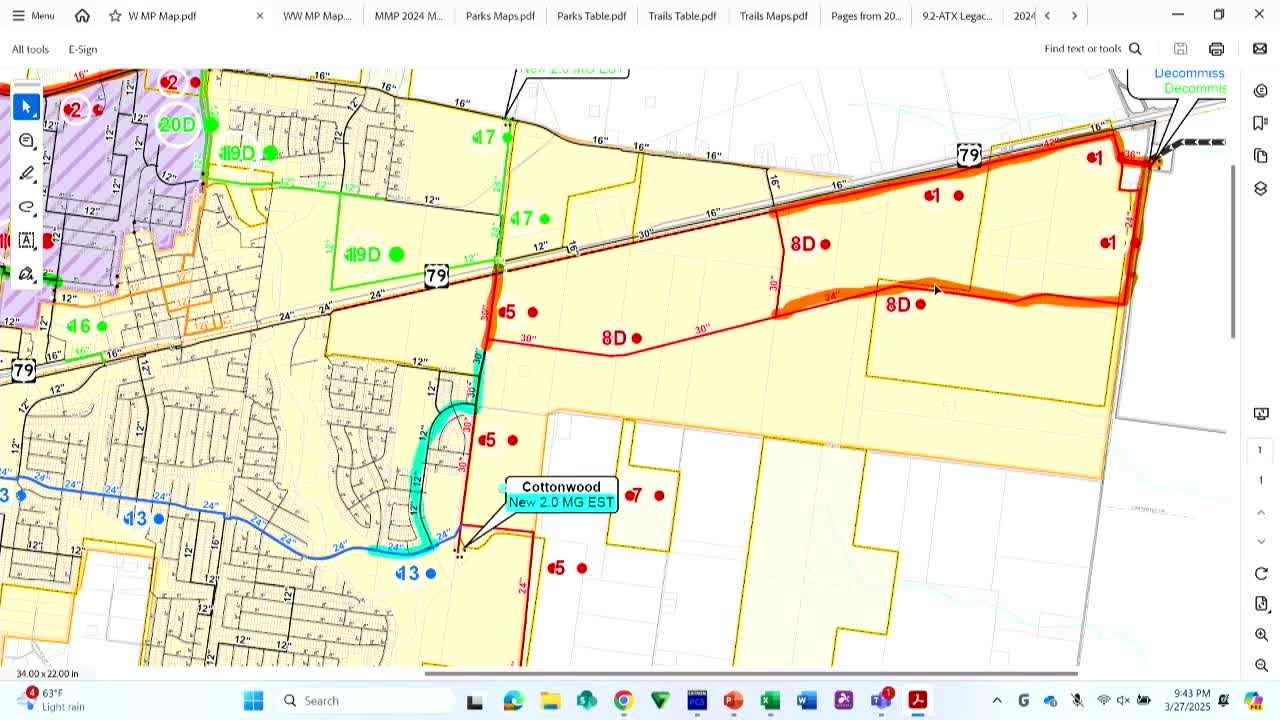
Task: Star the W MP Map.pdf document
Action: click(x=115, y=16)
